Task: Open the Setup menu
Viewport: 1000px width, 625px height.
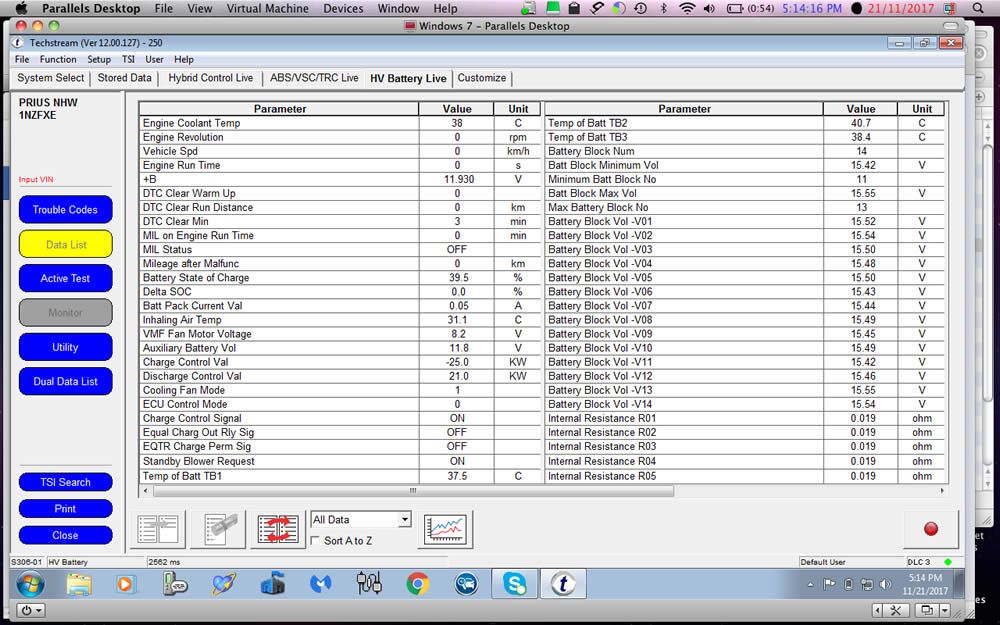Action: [x=98, y=59]
